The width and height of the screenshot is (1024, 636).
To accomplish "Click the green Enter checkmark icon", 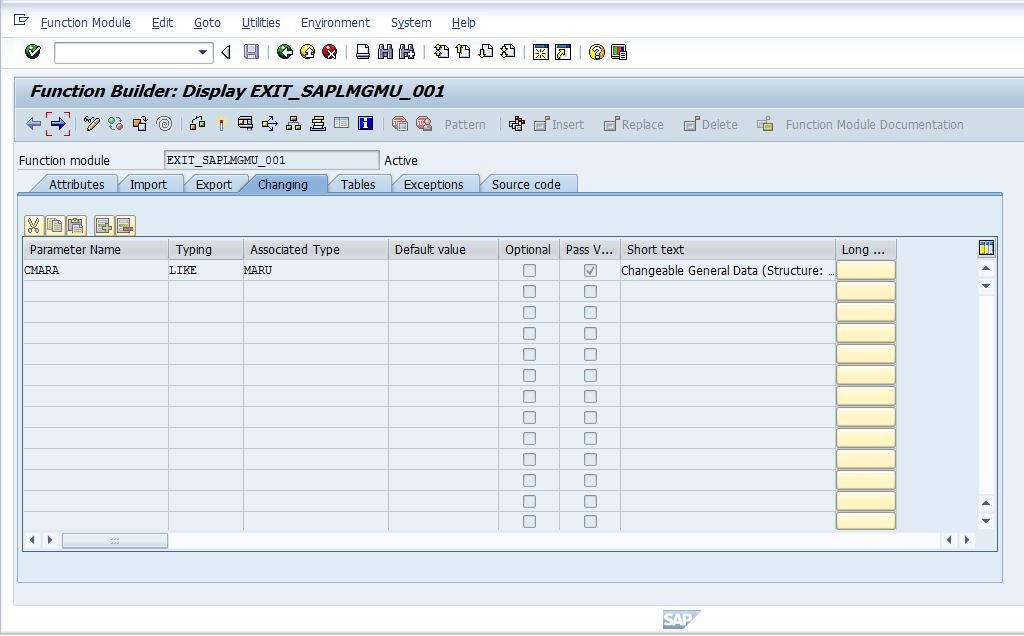I will click(x=33, y=52).
